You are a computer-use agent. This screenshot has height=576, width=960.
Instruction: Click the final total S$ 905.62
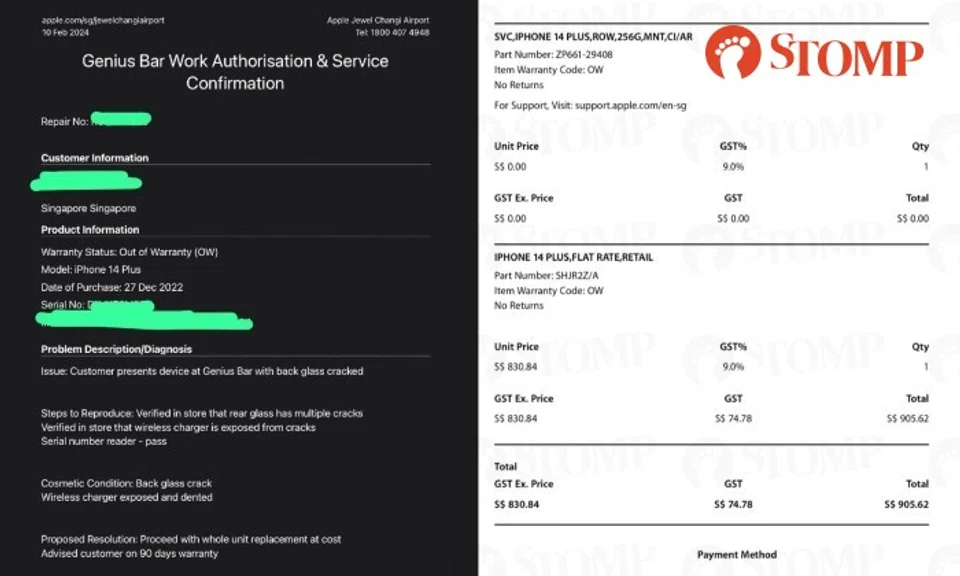point(906,504)
